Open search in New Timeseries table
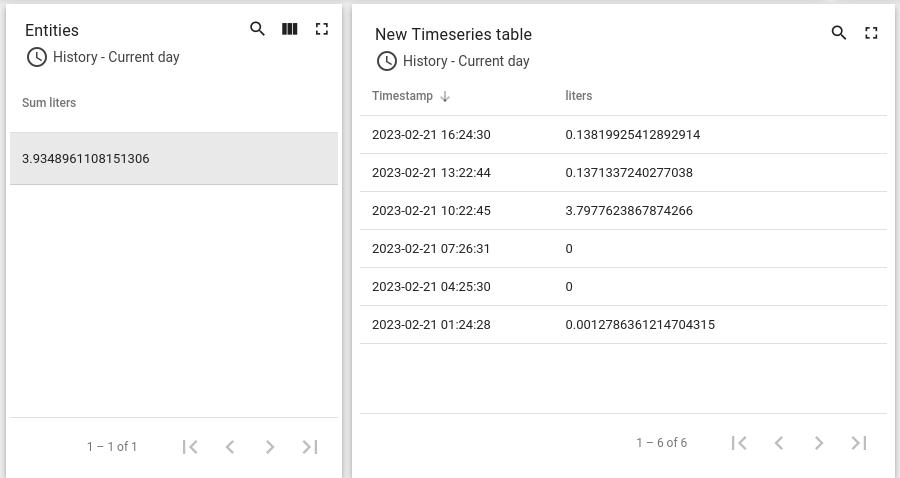900x478 pixels. point(839,33)
